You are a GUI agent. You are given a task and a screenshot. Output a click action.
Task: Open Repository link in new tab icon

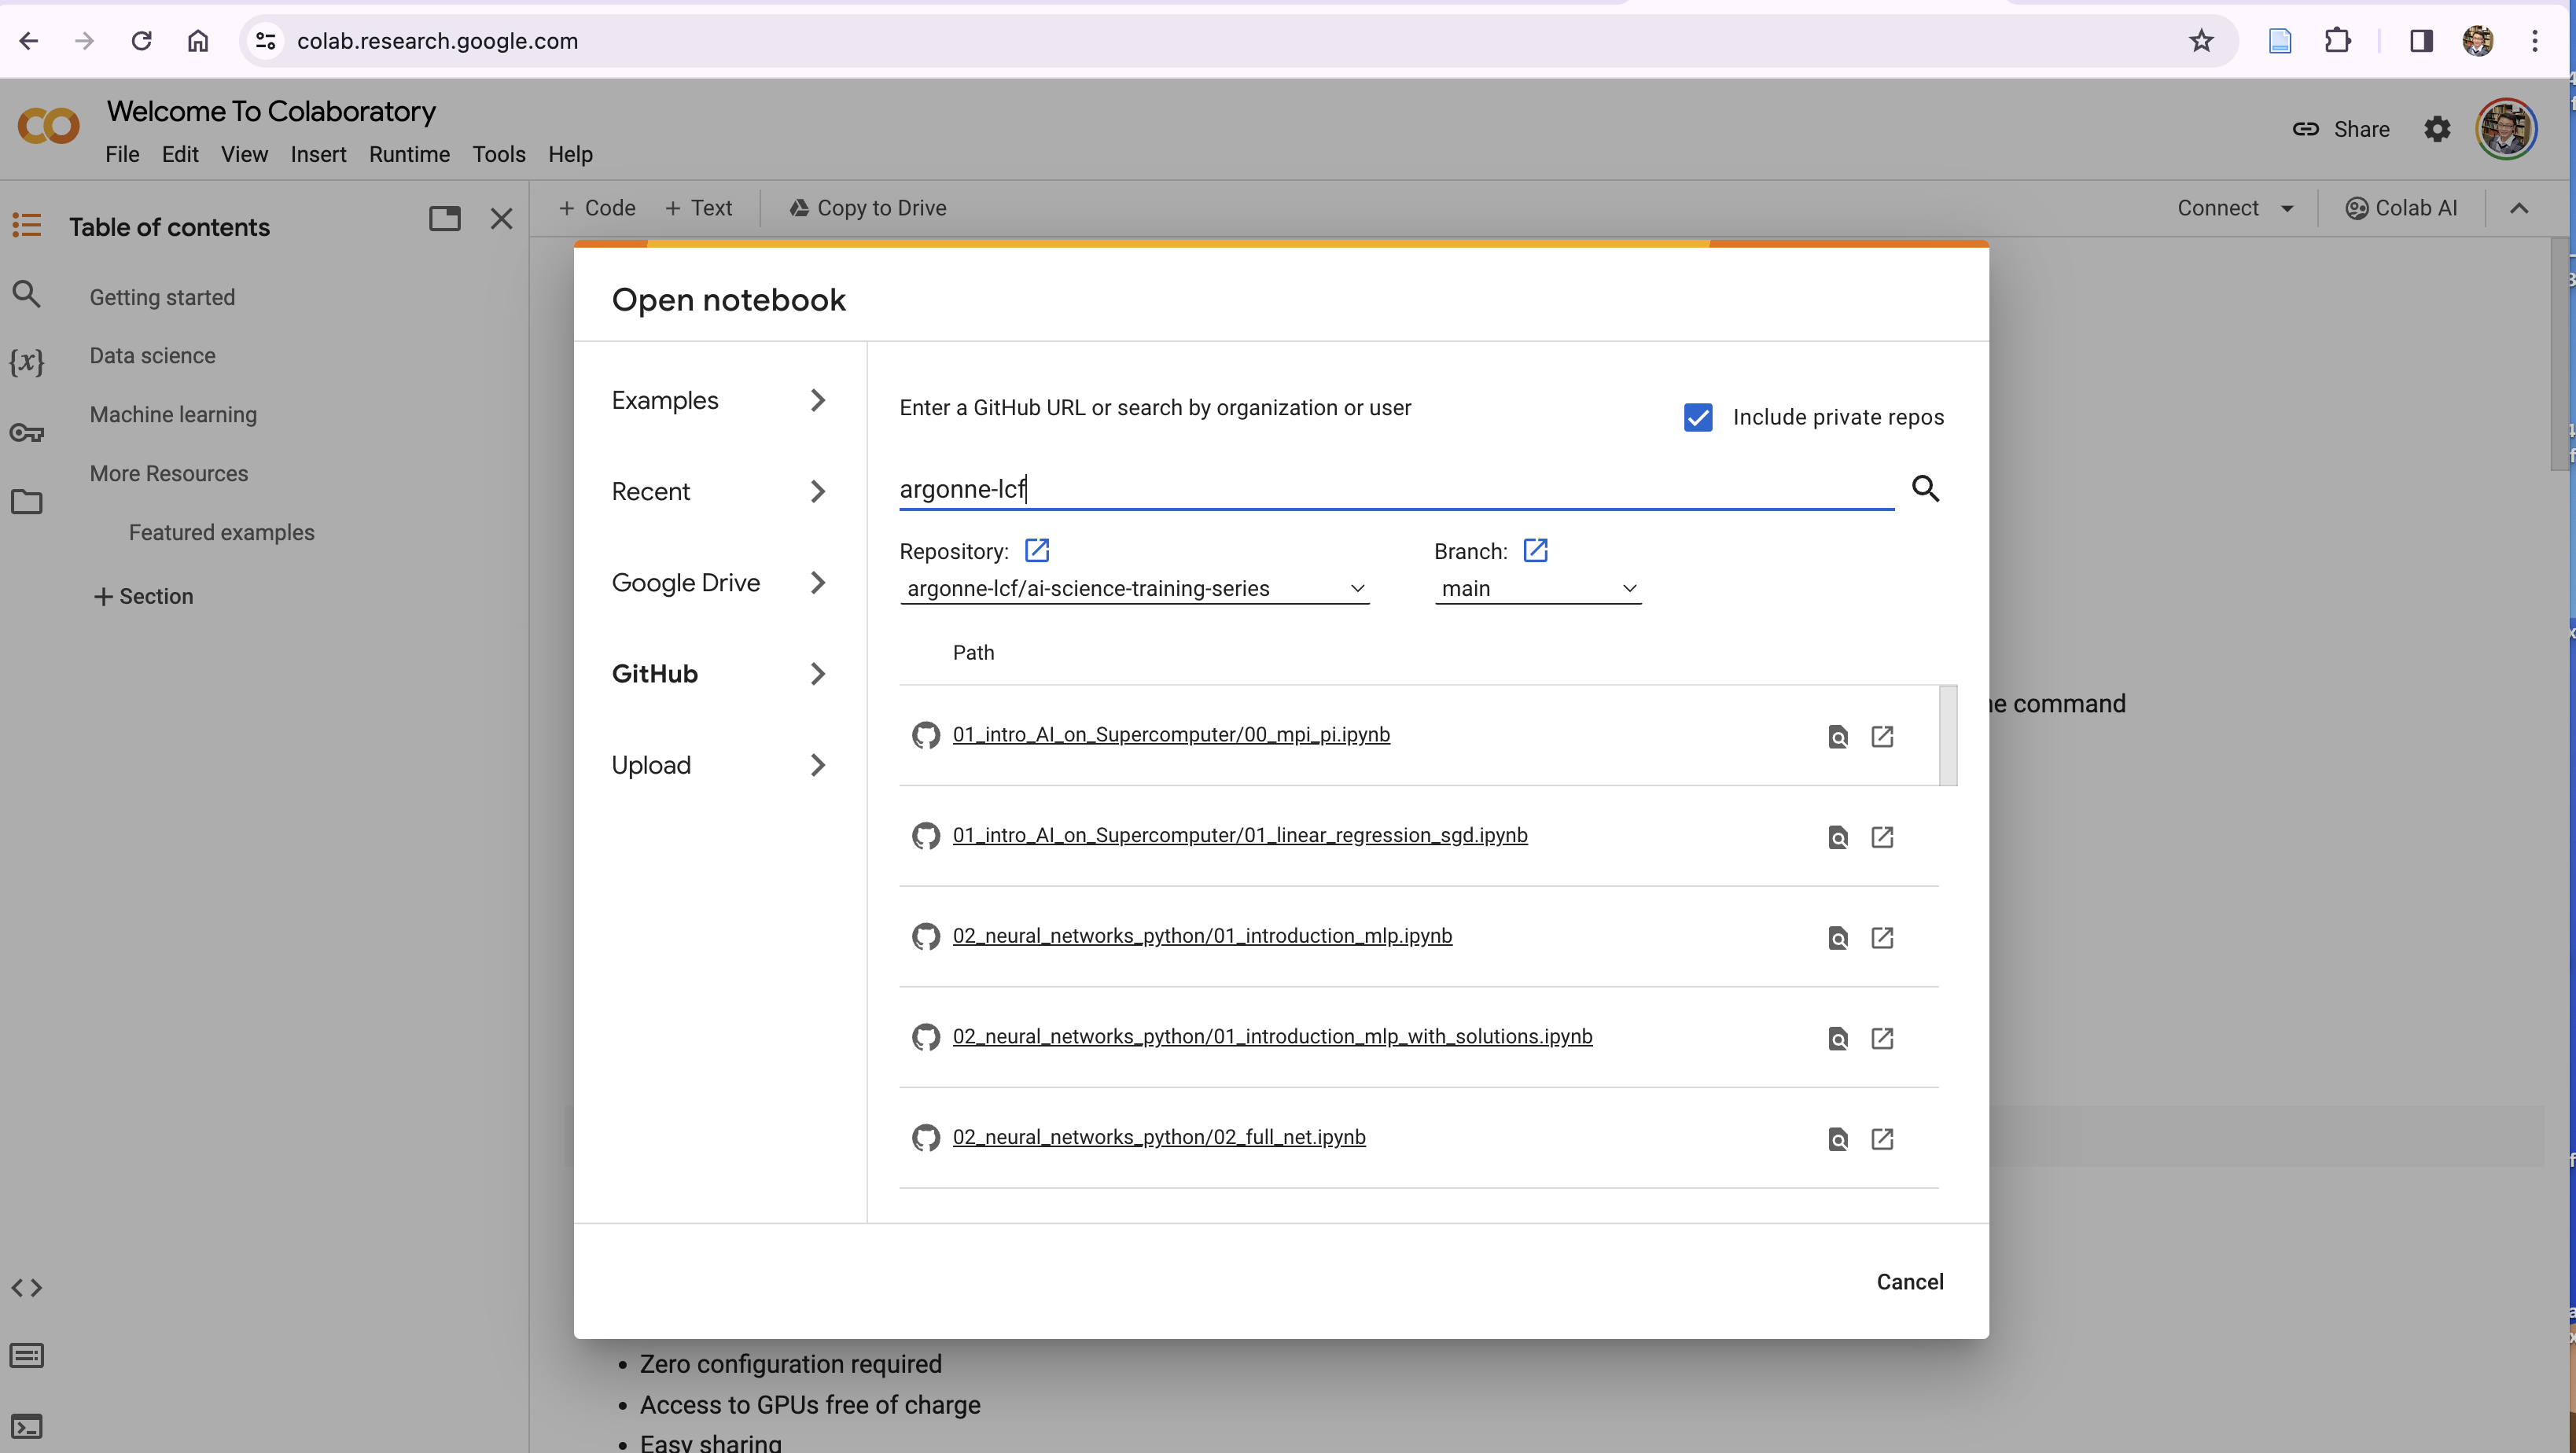(1037, 550)
